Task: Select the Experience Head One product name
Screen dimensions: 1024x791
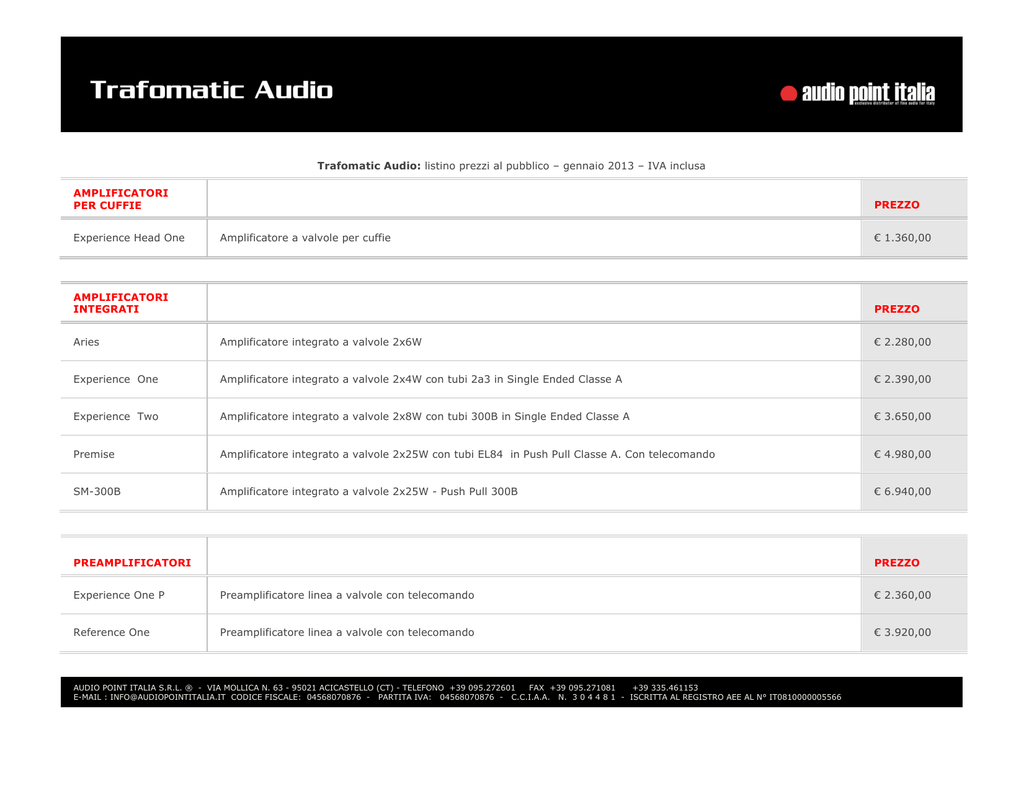Action: [129, 238]
